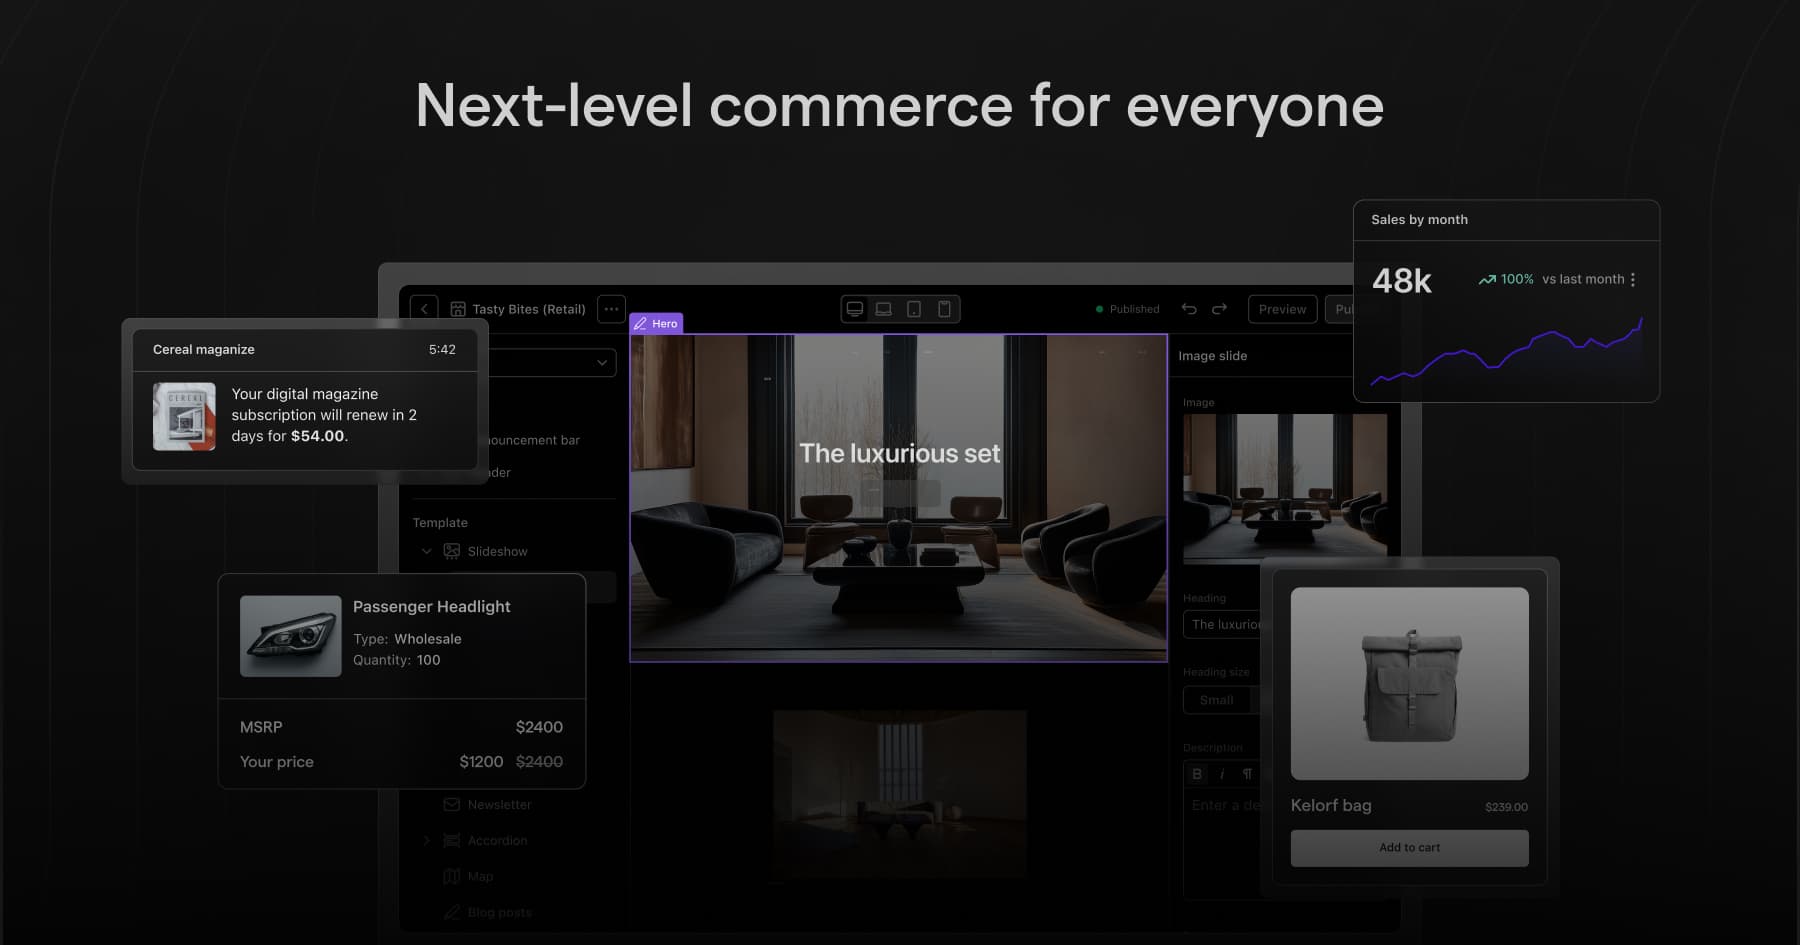
Task: Click the store icon beside Tasty Bites (Retail)
Action: [x=456, y=309]
